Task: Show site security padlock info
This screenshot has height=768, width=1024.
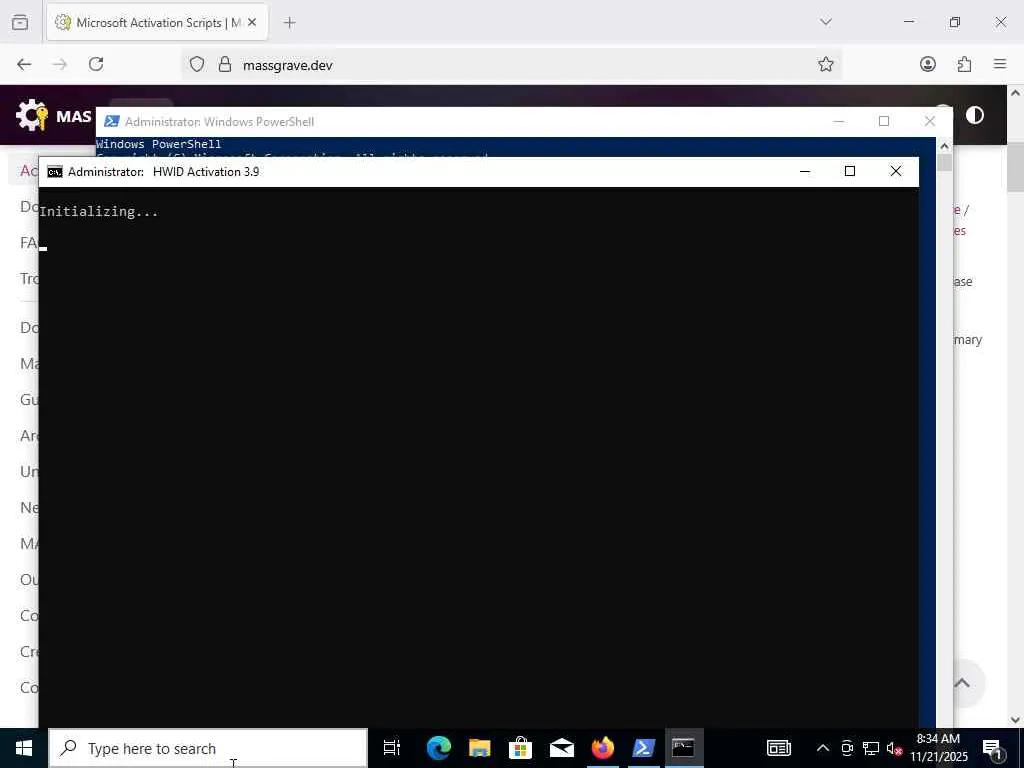Action: point(225,65)
